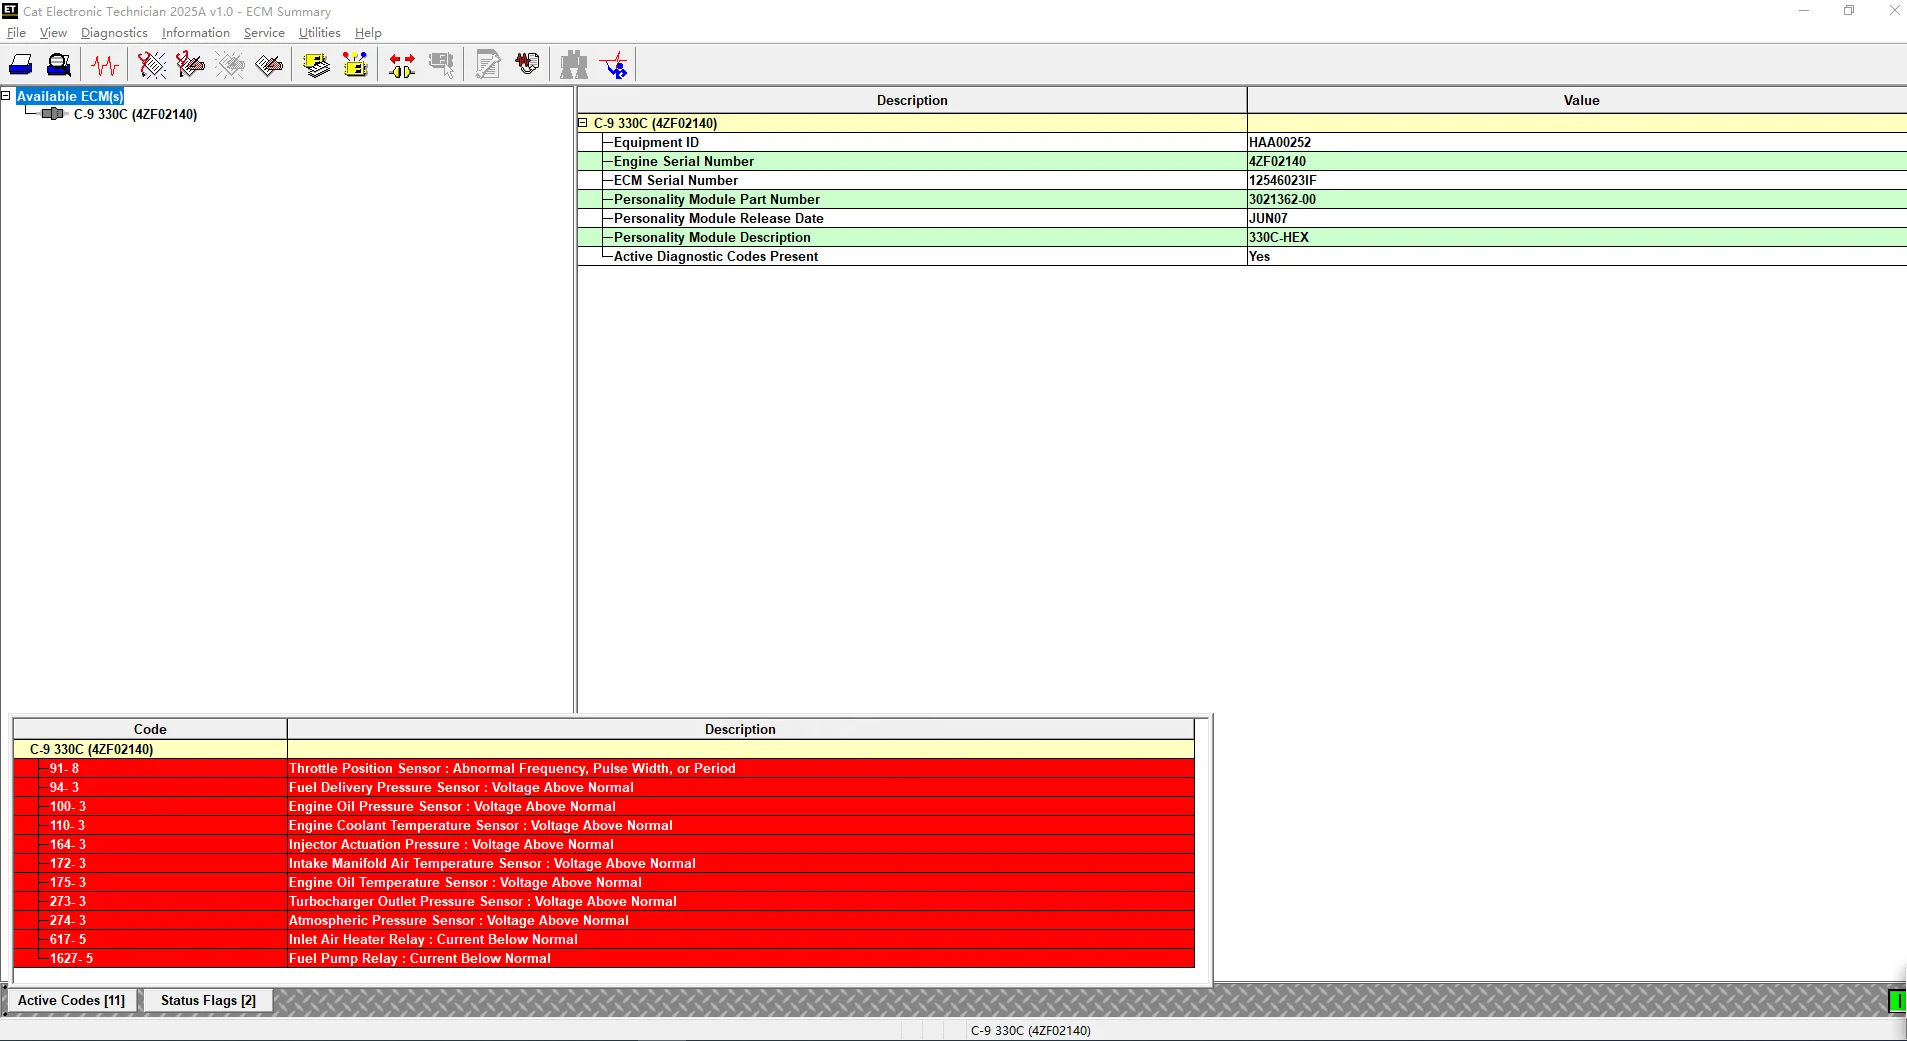Image resolution: width=1907 pixels, height=1041 pixels.
Task: Open Status Tool waveform icon
Action: tap(105, 65)
